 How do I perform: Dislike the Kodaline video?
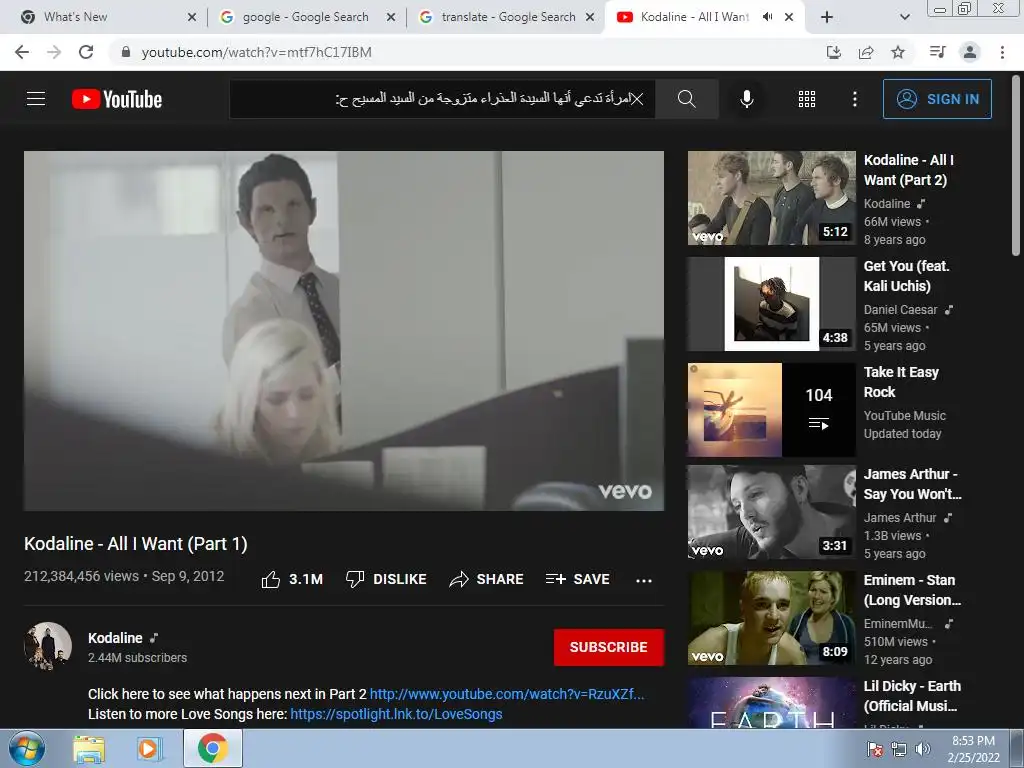click(386, 579)
